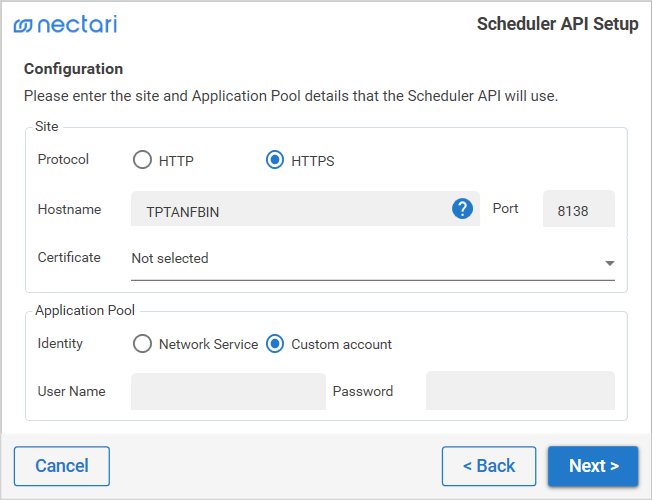Pick the Custom account identity option

click(x=275, y=344)
